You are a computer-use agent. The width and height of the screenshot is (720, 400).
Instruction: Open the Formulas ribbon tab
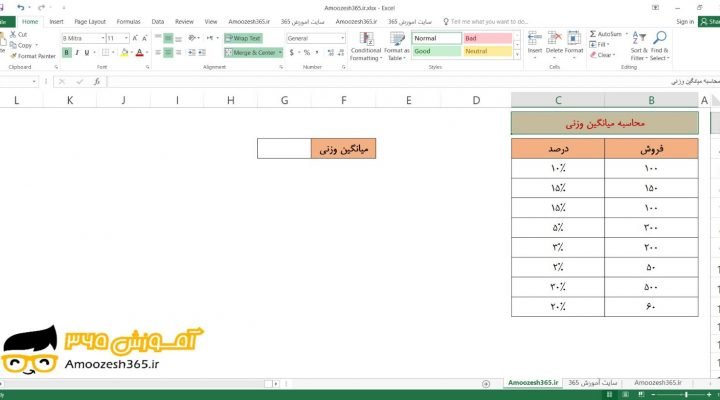click(129, 22)
